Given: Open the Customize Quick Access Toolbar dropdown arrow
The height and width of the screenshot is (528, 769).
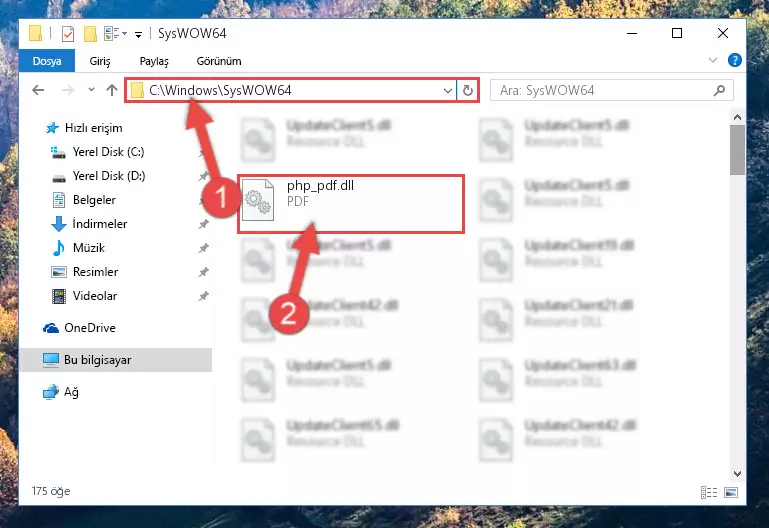Looking at the screenshot, I should (139, 34).
